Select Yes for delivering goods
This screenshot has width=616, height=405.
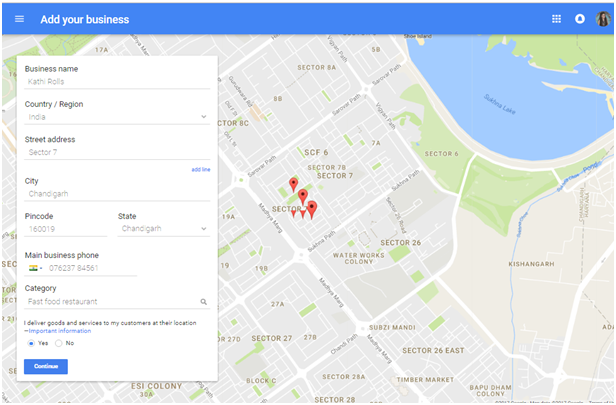[x=31, y=343]
